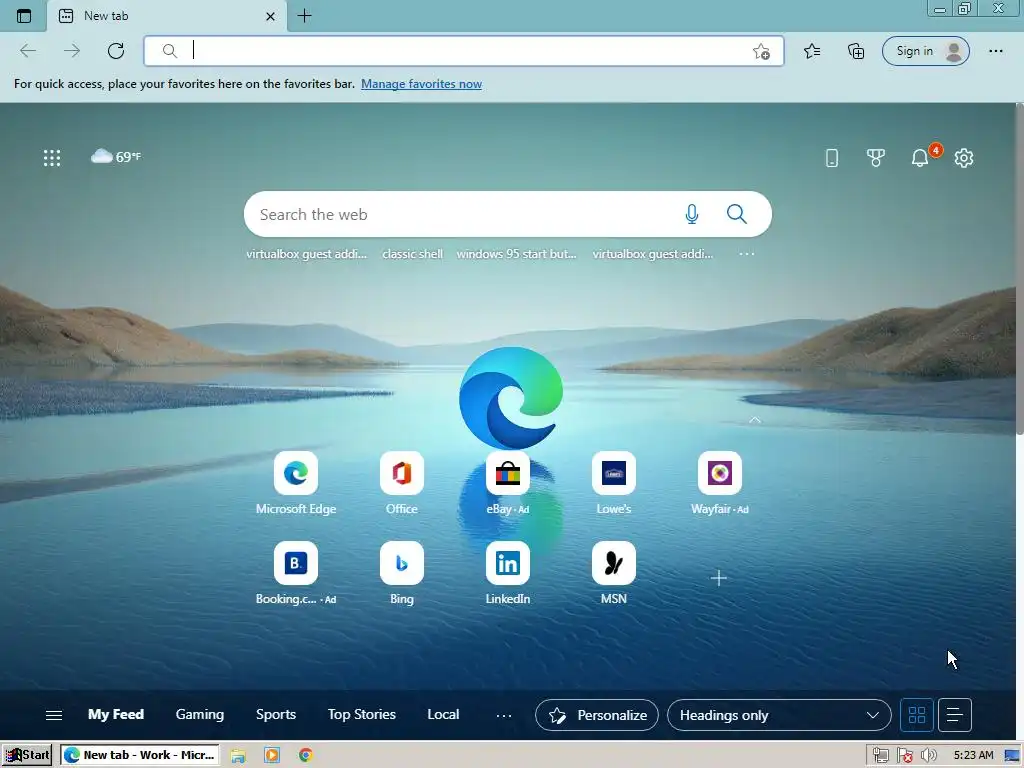
Task: Select the Top Stories tab
Action: [362, 714]
